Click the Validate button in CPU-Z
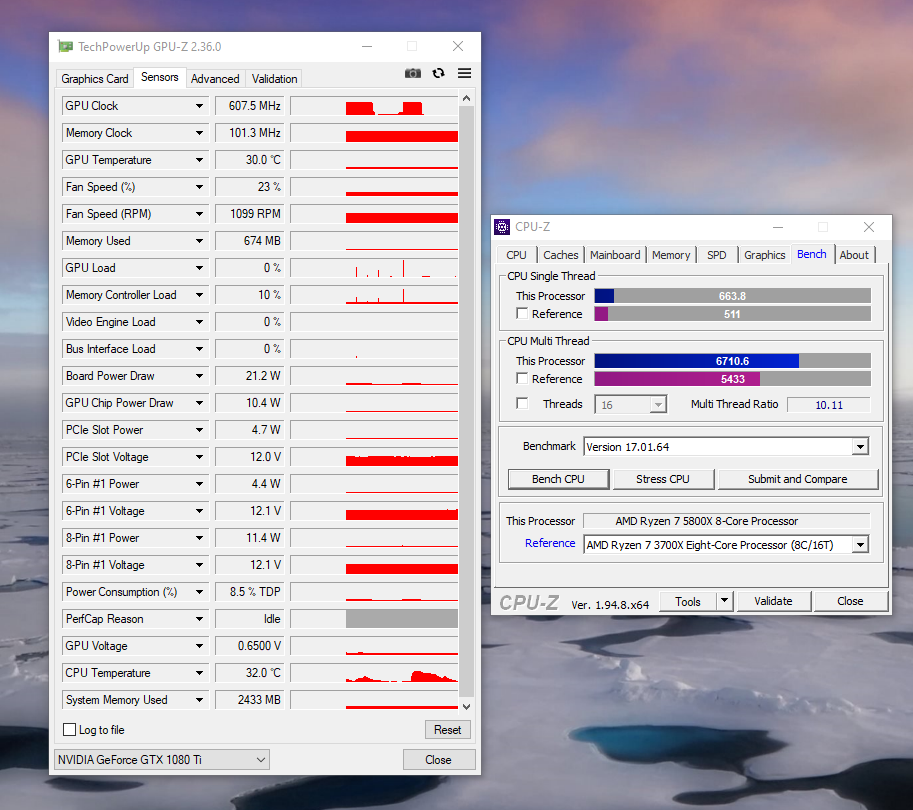This screenshot has width=913, height=810. [773, 601]
